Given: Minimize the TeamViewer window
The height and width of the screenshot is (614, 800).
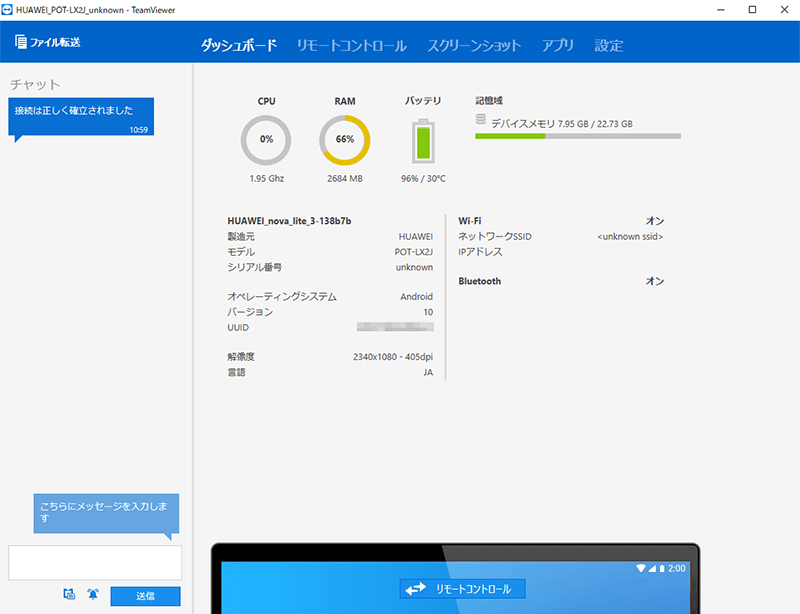Looking at the screenshot, I should [x=720, y=10].
